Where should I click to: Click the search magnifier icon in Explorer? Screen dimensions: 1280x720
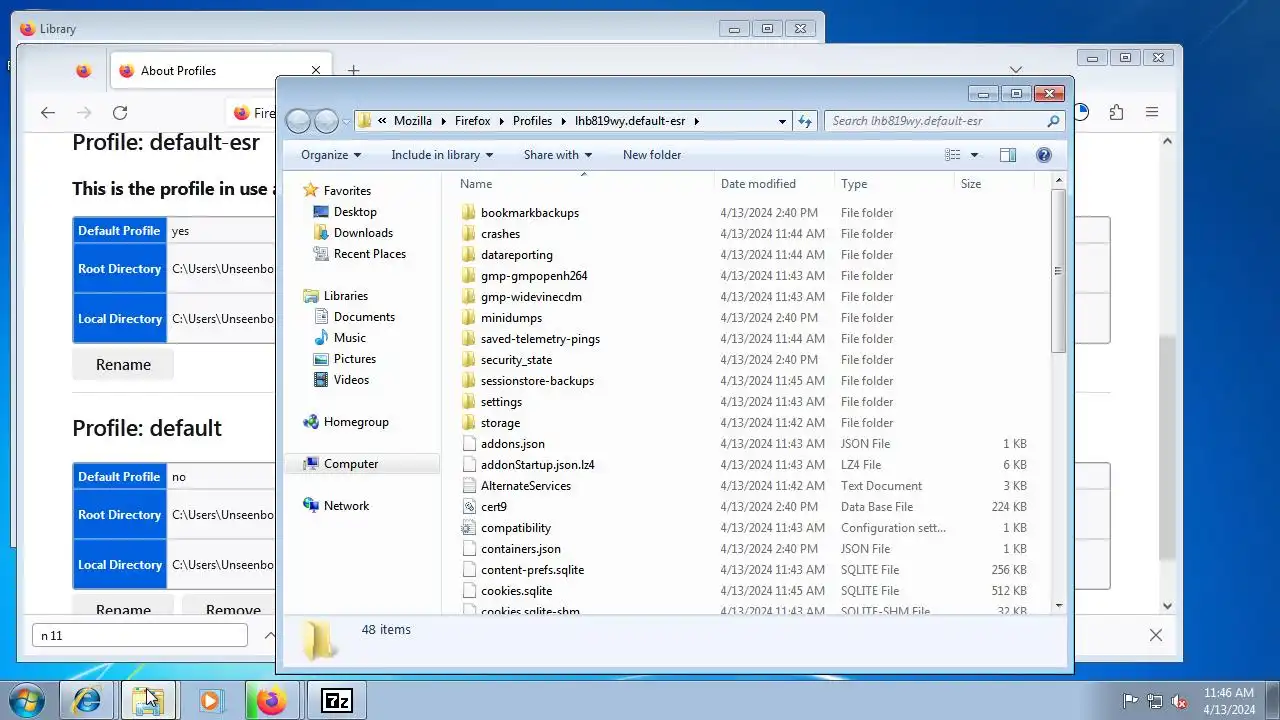1053,121
